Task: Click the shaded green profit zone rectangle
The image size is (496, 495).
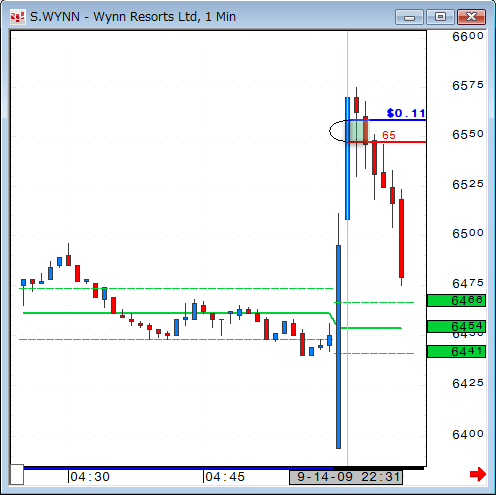Action: 357,131
